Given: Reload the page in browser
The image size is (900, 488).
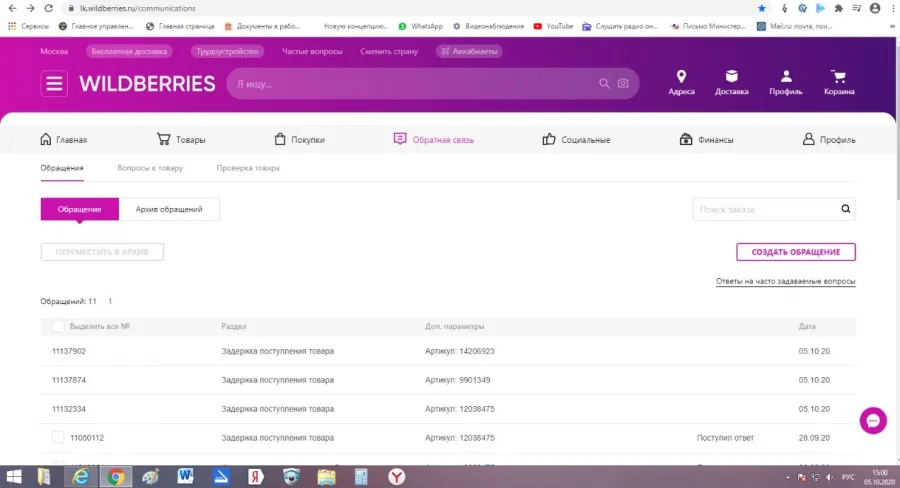Looking at the screenshot, I should point(49,8).
